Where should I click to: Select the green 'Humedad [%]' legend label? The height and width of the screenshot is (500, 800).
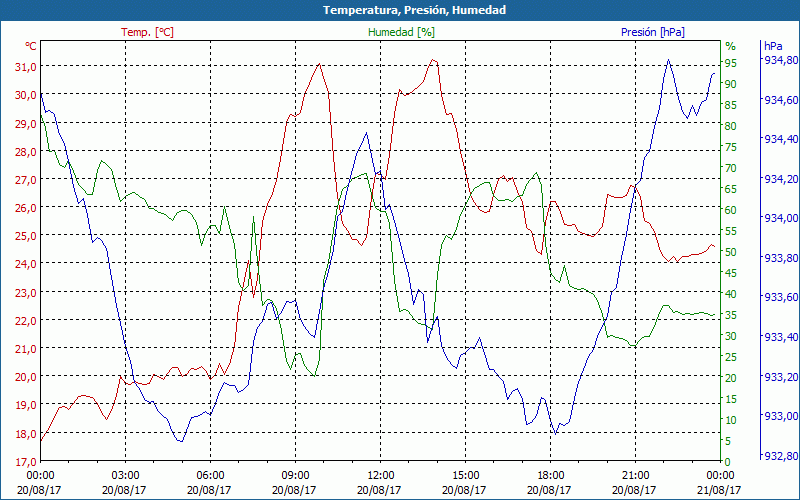(401, 32)
